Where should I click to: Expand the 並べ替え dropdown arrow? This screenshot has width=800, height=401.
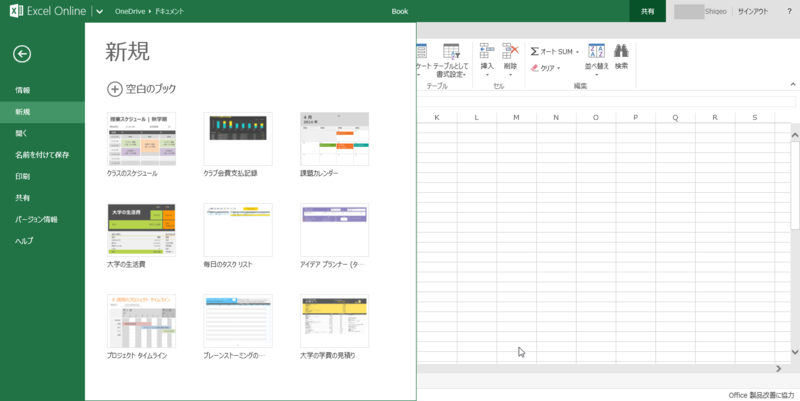coord(596,75)
